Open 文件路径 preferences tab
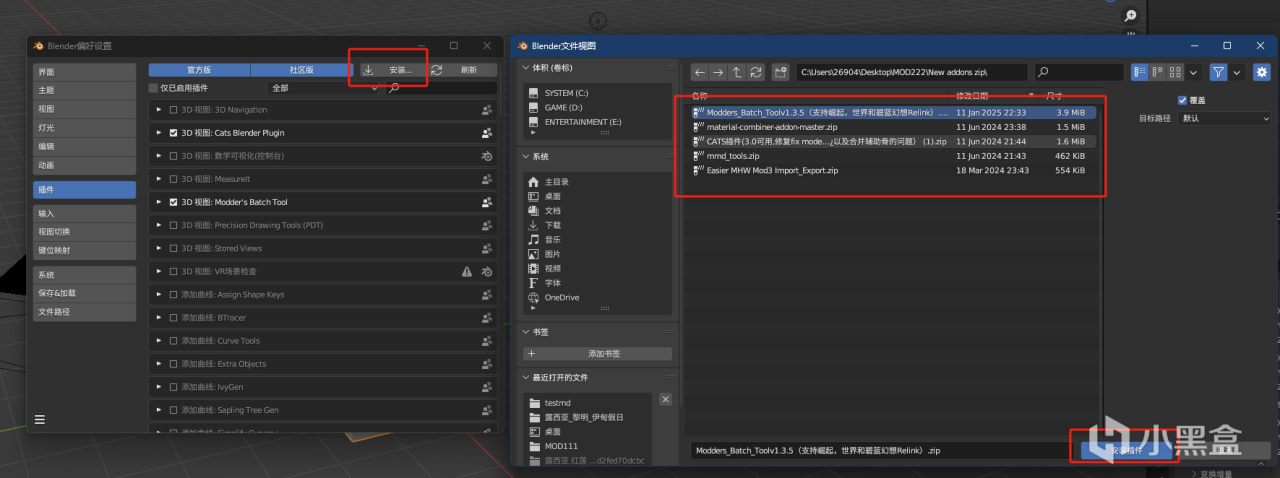The height and width of the screenshot is (478, 1280). point(84,312)
